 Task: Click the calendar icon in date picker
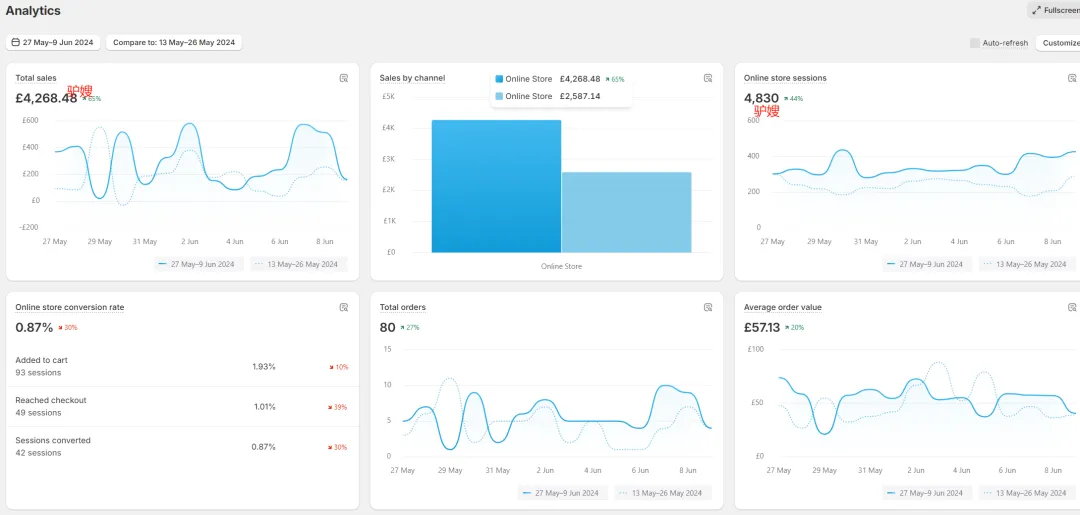(15, 43)
